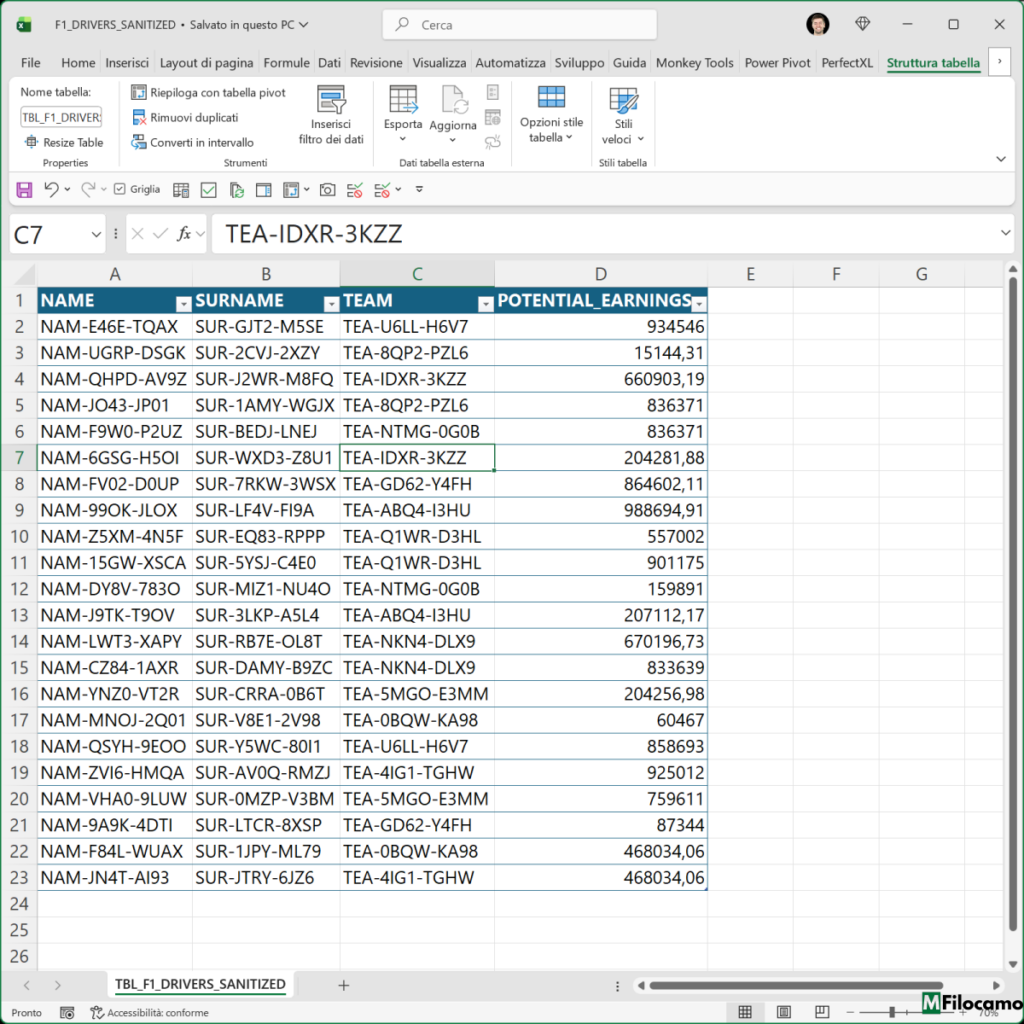Select cell with NAM-QHPD-AV9Z

pos(115,379)
